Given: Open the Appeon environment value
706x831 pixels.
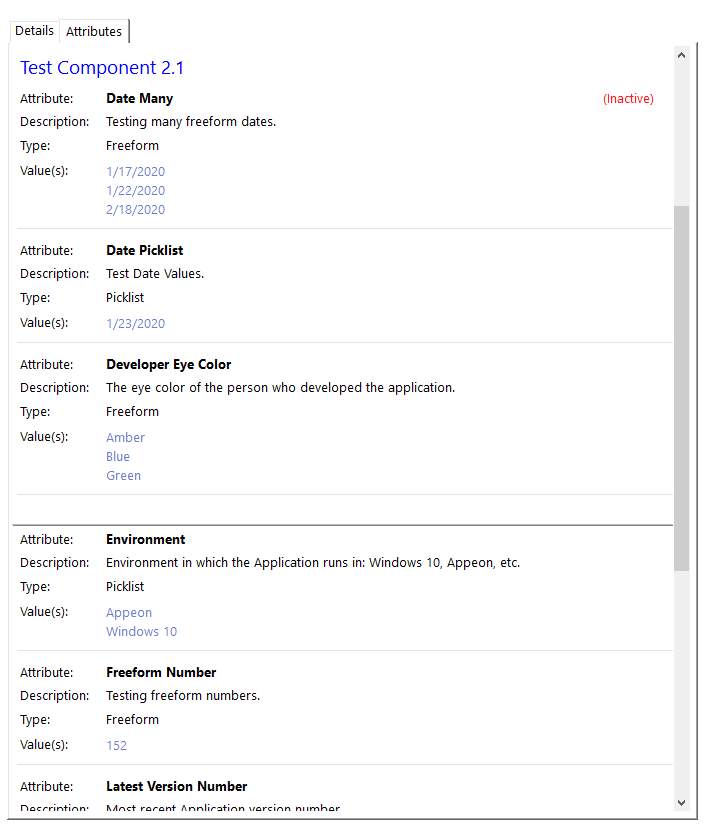Looking at the screenshot, I should (x=129, y=613).
